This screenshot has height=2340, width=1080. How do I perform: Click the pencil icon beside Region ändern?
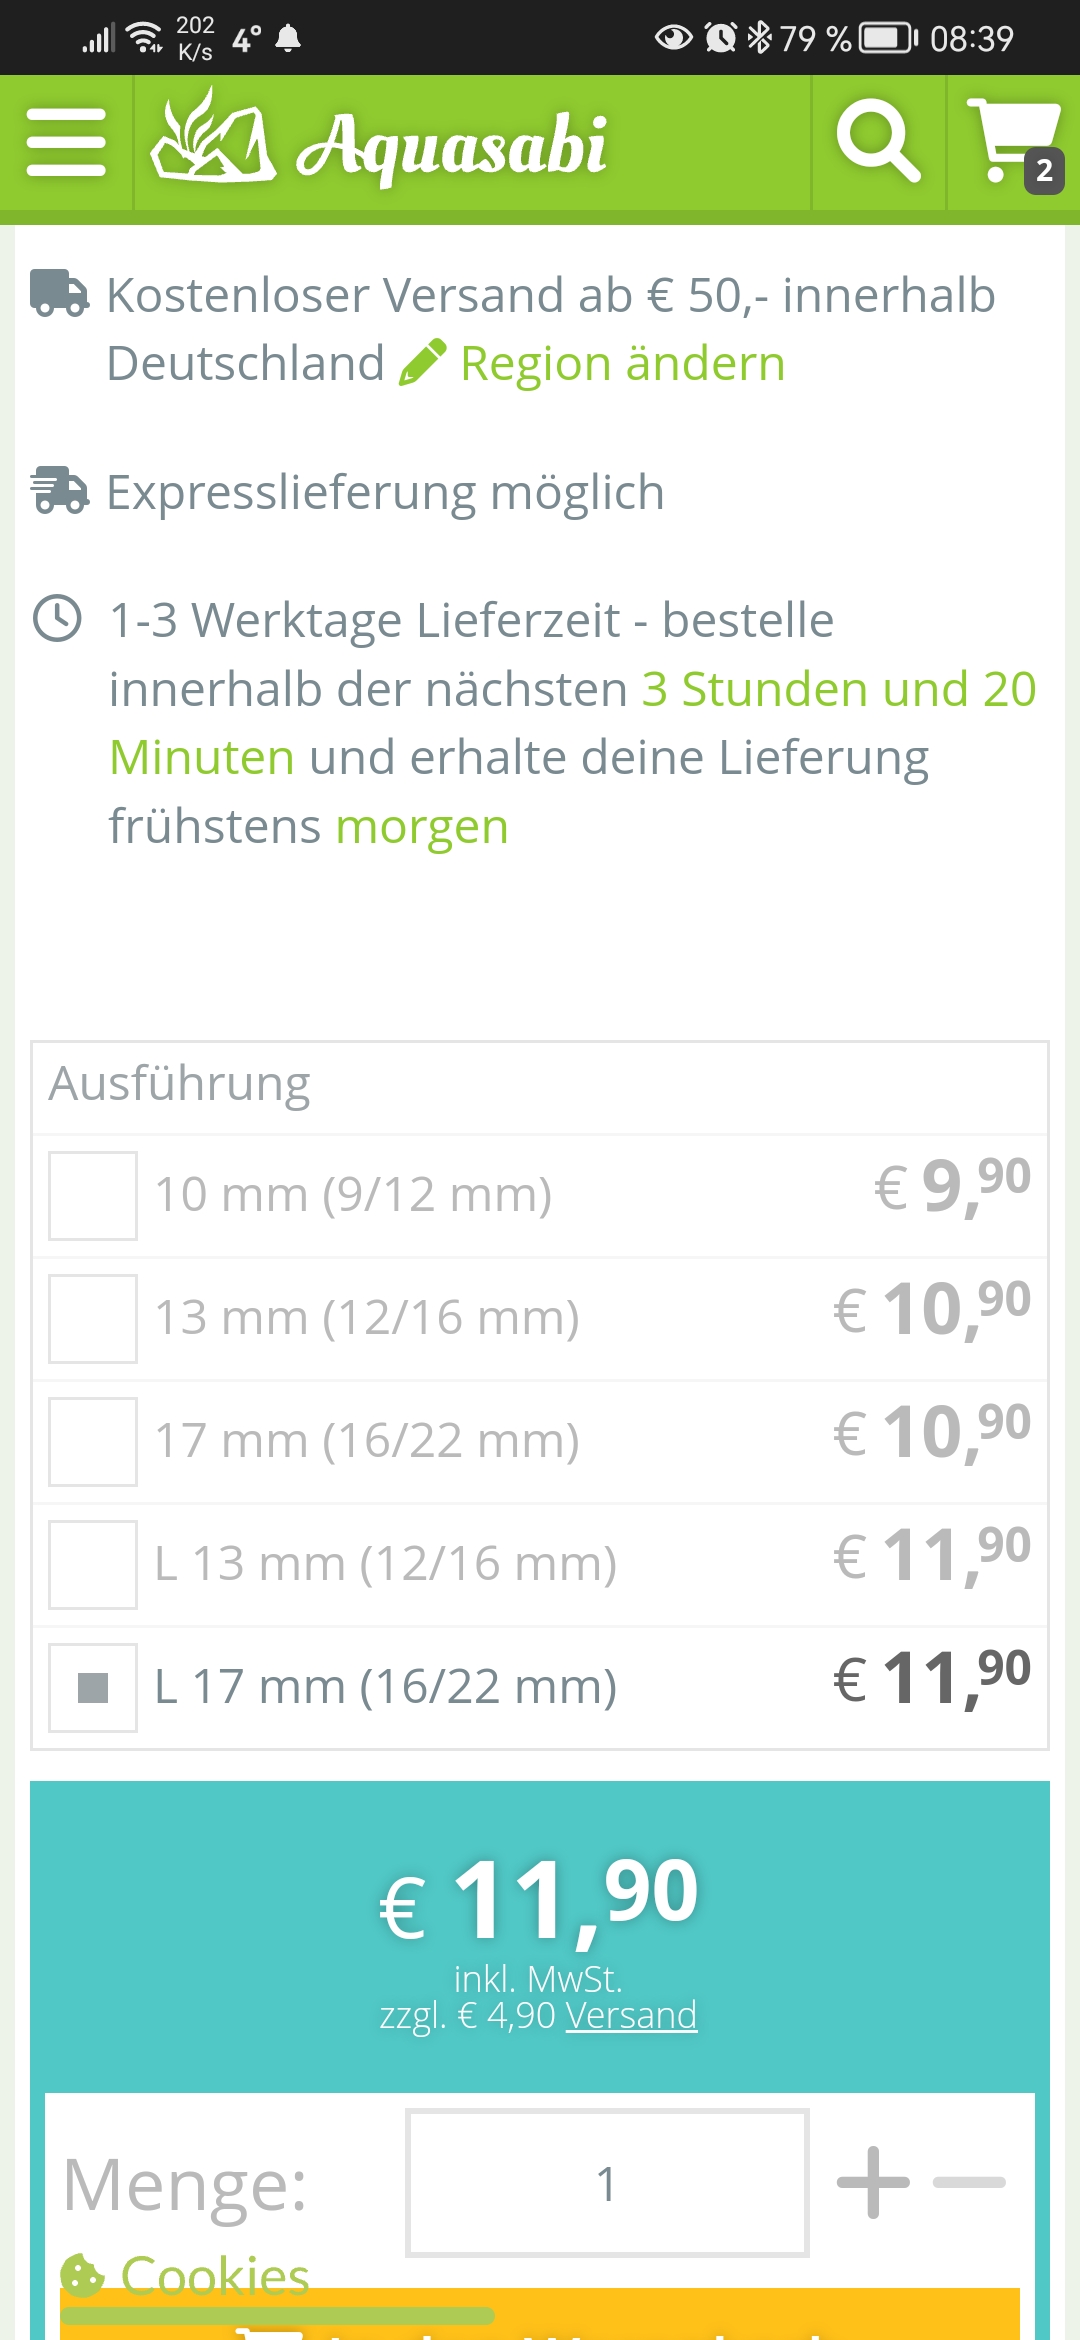(422, 362)
